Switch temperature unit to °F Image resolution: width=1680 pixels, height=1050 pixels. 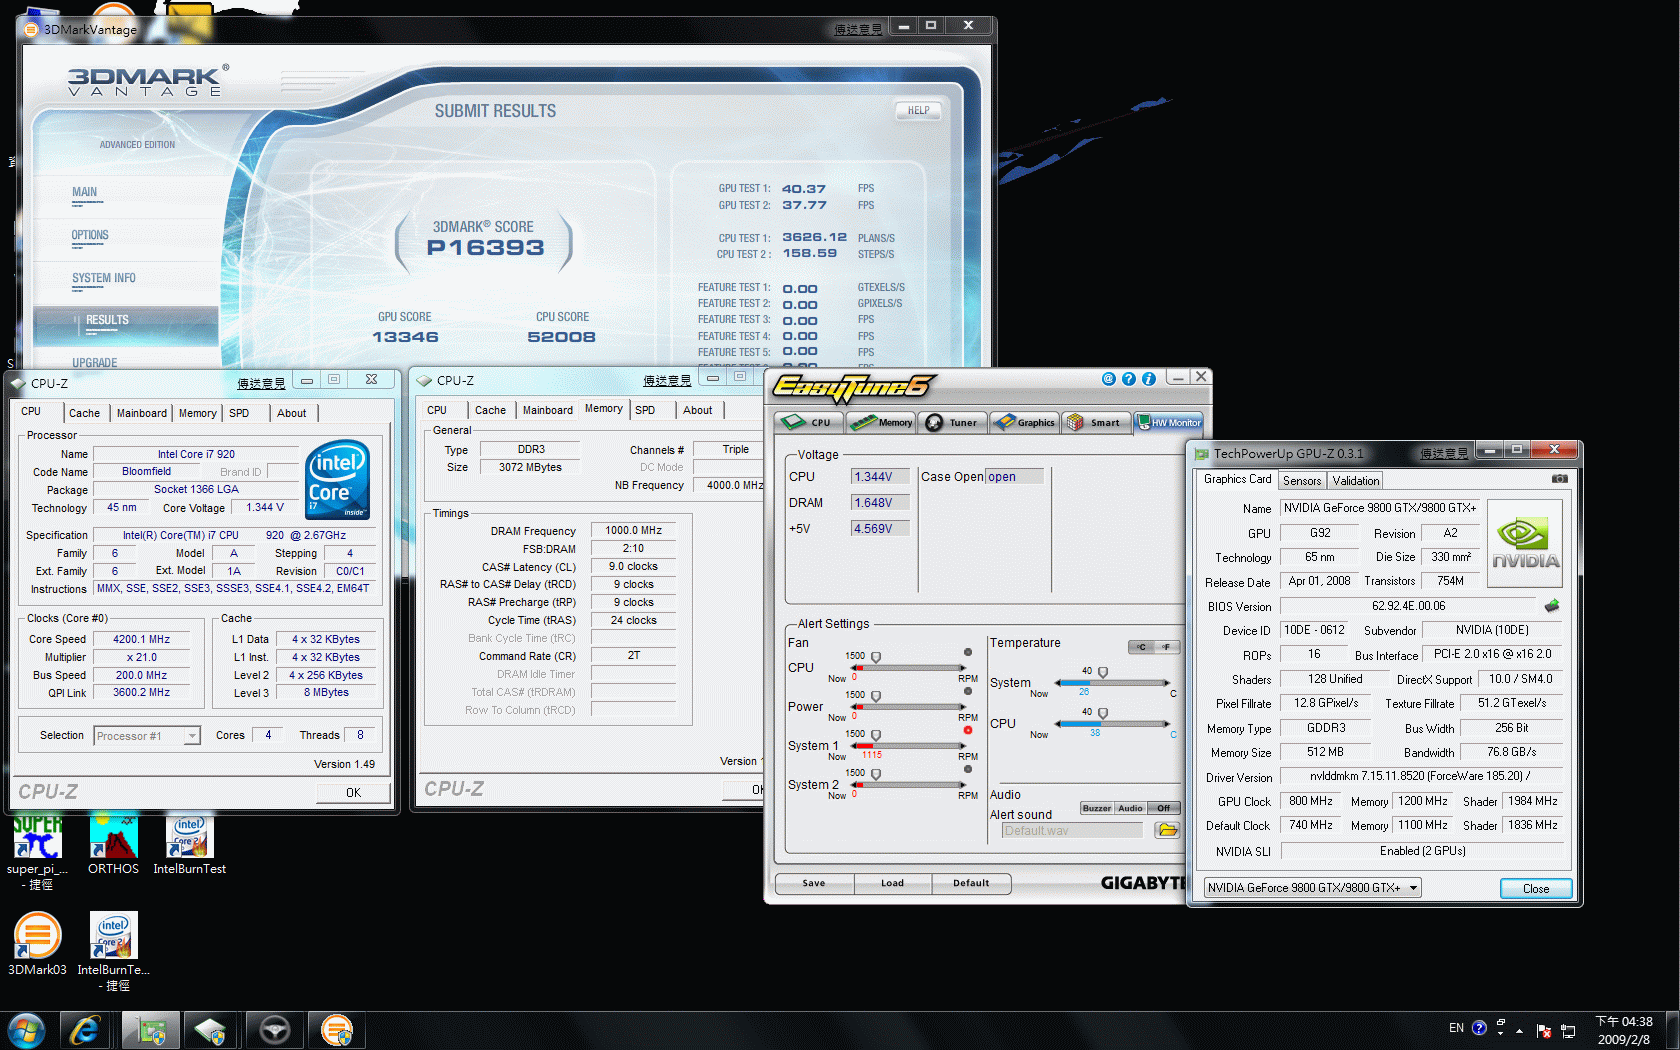pos(1166,647)
